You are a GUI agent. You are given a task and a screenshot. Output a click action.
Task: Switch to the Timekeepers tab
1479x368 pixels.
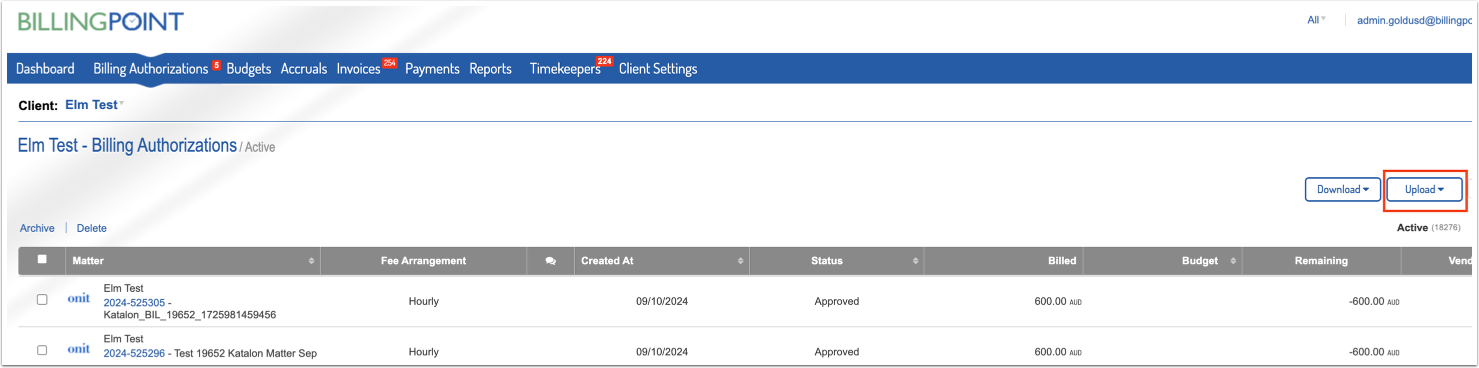tap(565, 69)
